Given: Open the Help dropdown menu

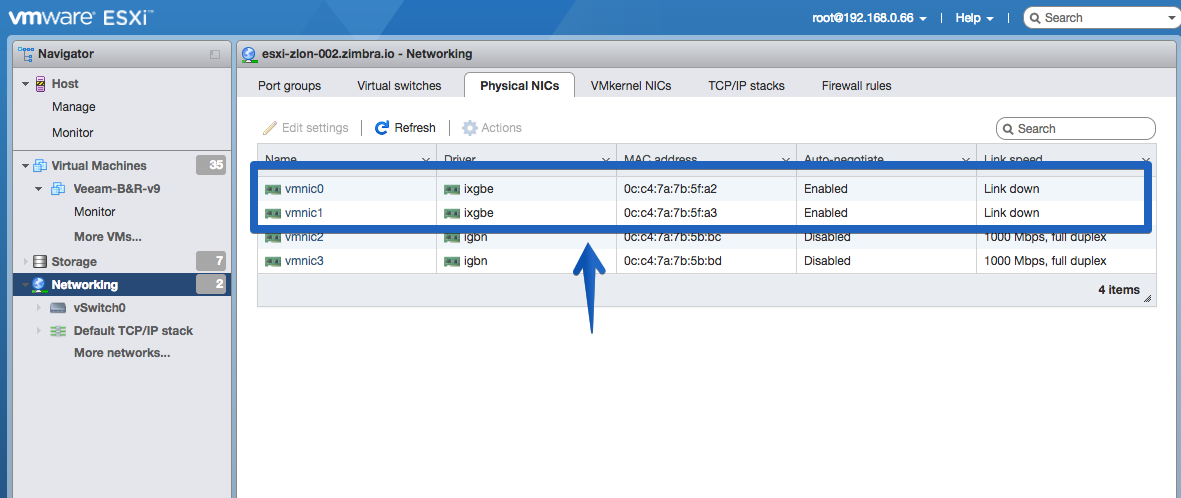Looking at the screenshot, I should [975, 18].
